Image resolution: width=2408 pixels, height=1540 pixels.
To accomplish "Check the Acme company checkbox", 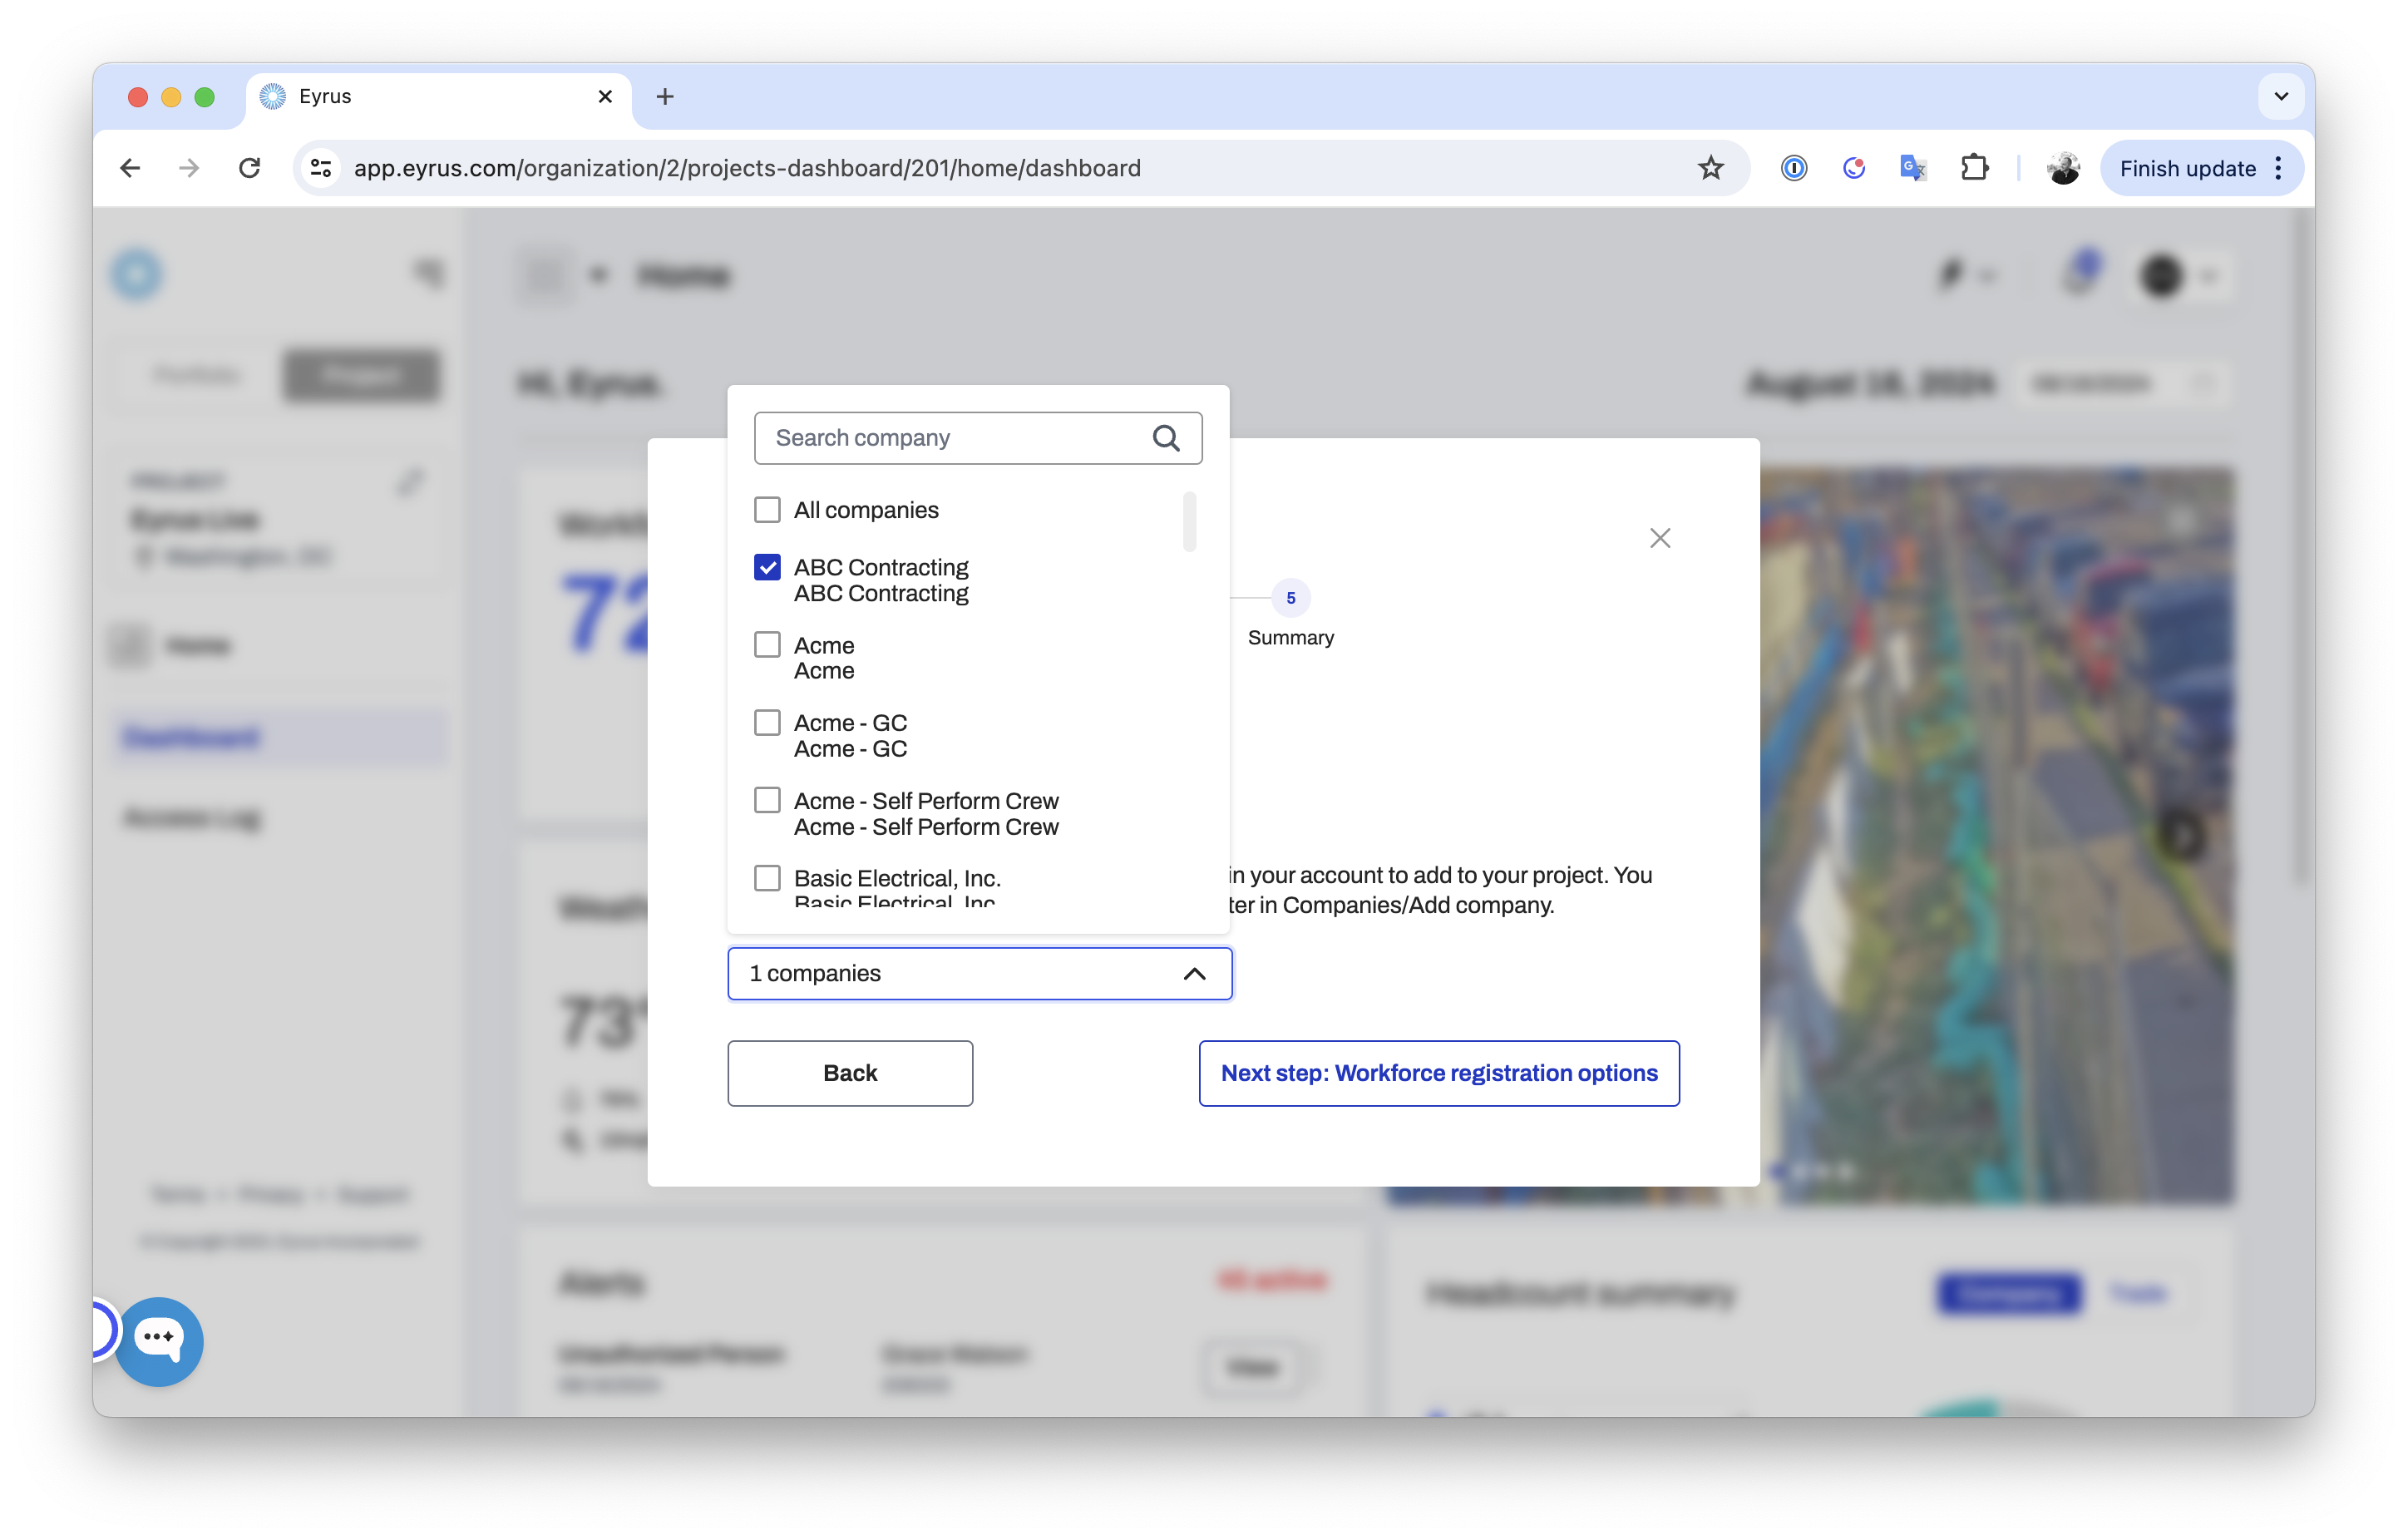I will click(x=767, y=645).
